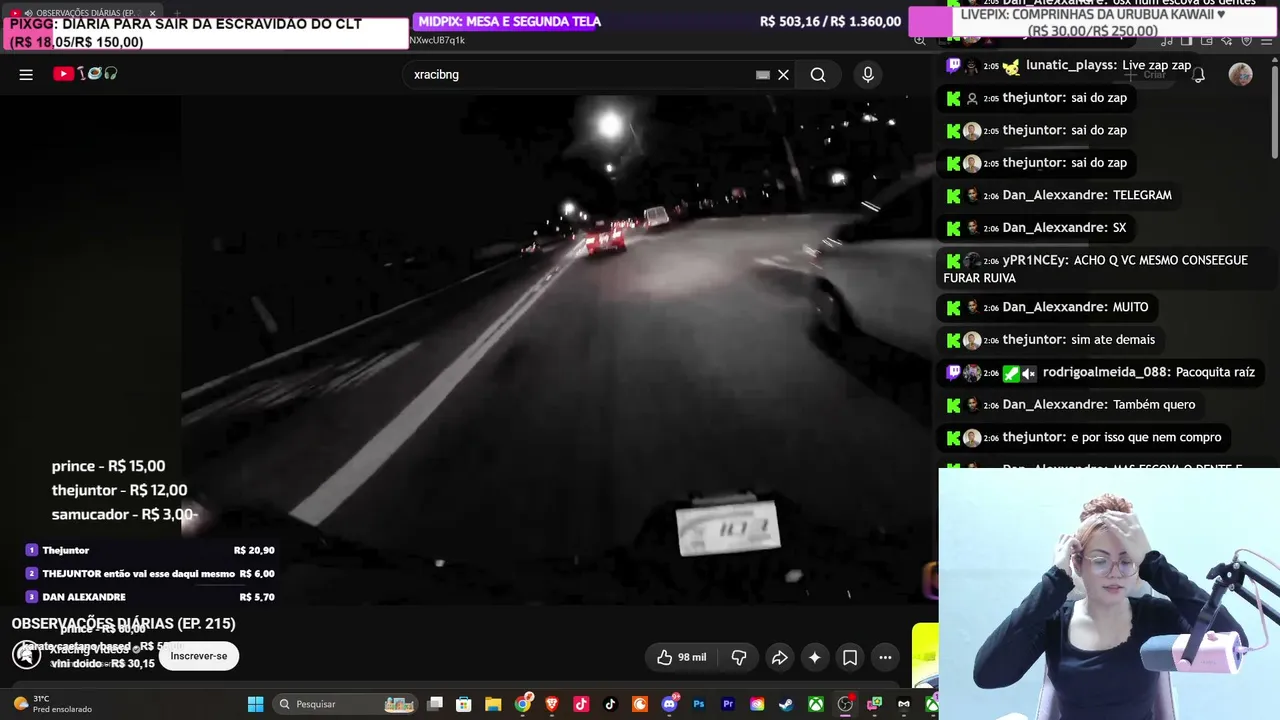Switch to Google Chrome on the taskbar
Screen dimensions: 1280x720
(523, 704)
